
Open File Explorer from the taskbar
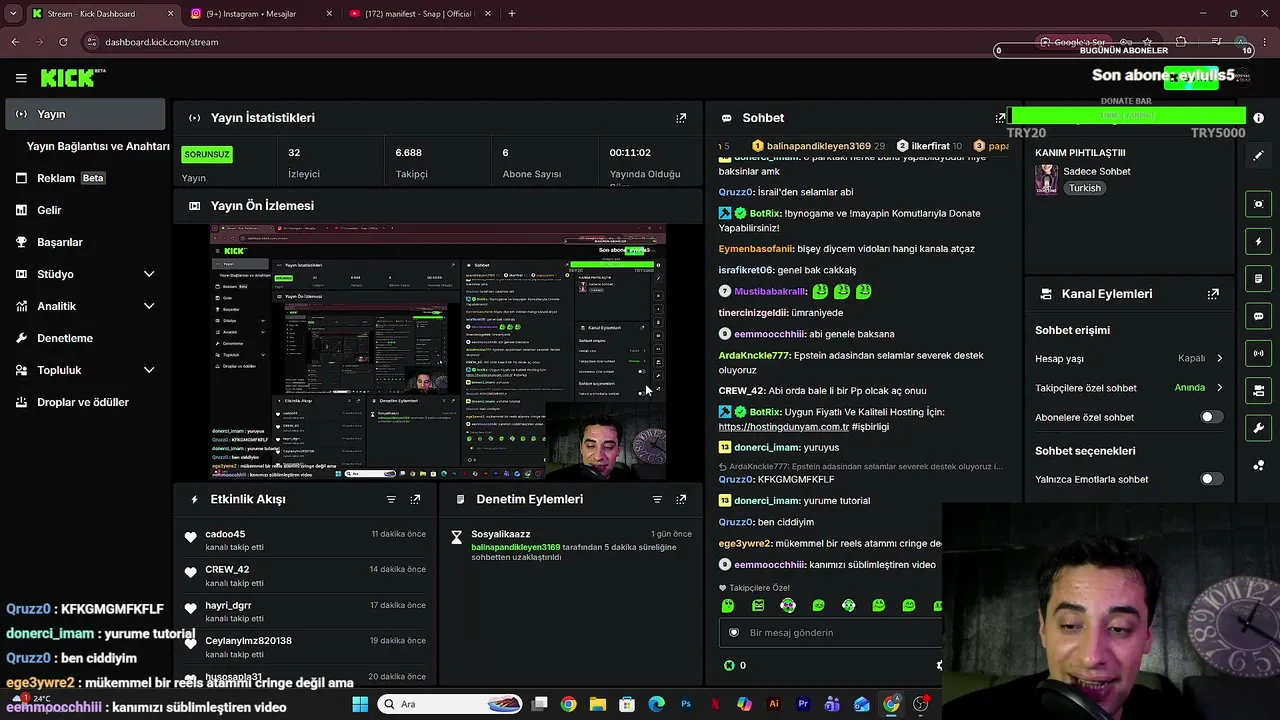coord(598,704)
